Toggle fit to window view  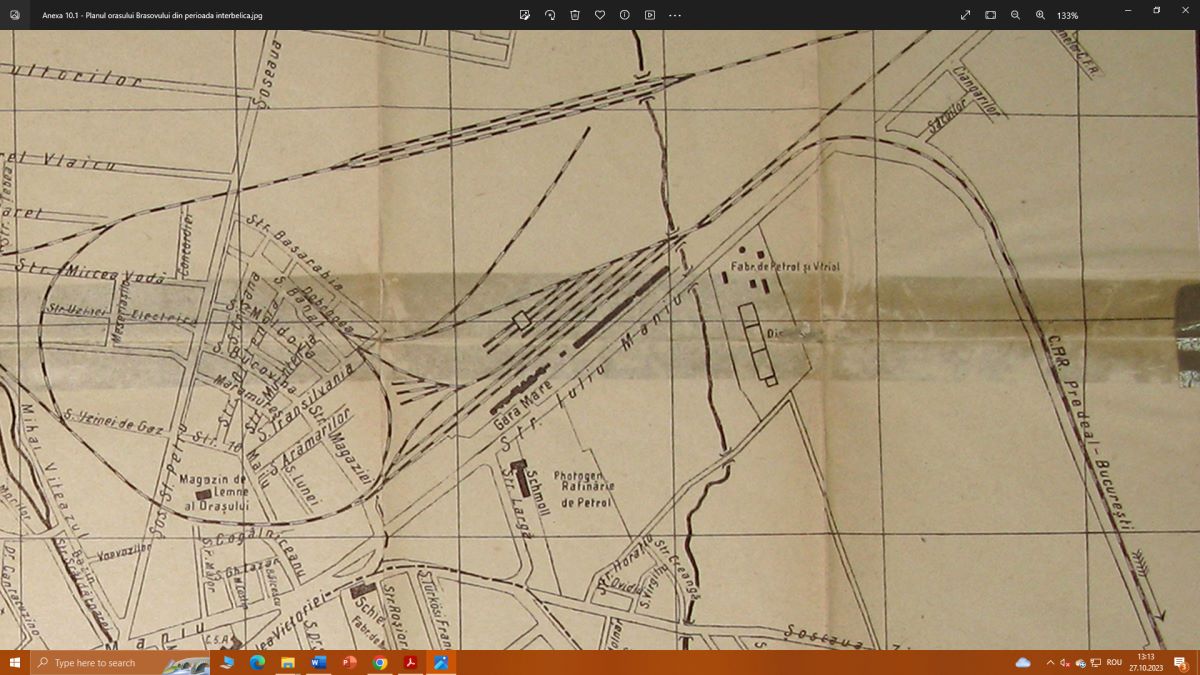(x=990, y=15)
